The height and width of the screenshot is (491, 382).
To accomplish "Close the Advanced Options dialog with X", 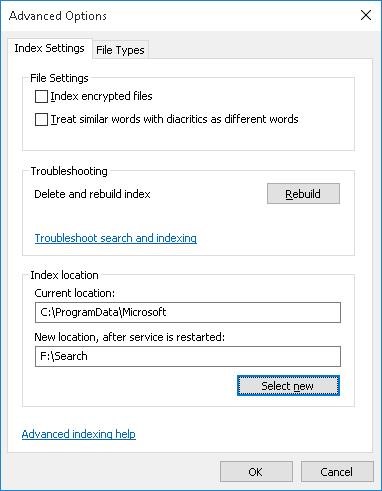I will 366,15.
